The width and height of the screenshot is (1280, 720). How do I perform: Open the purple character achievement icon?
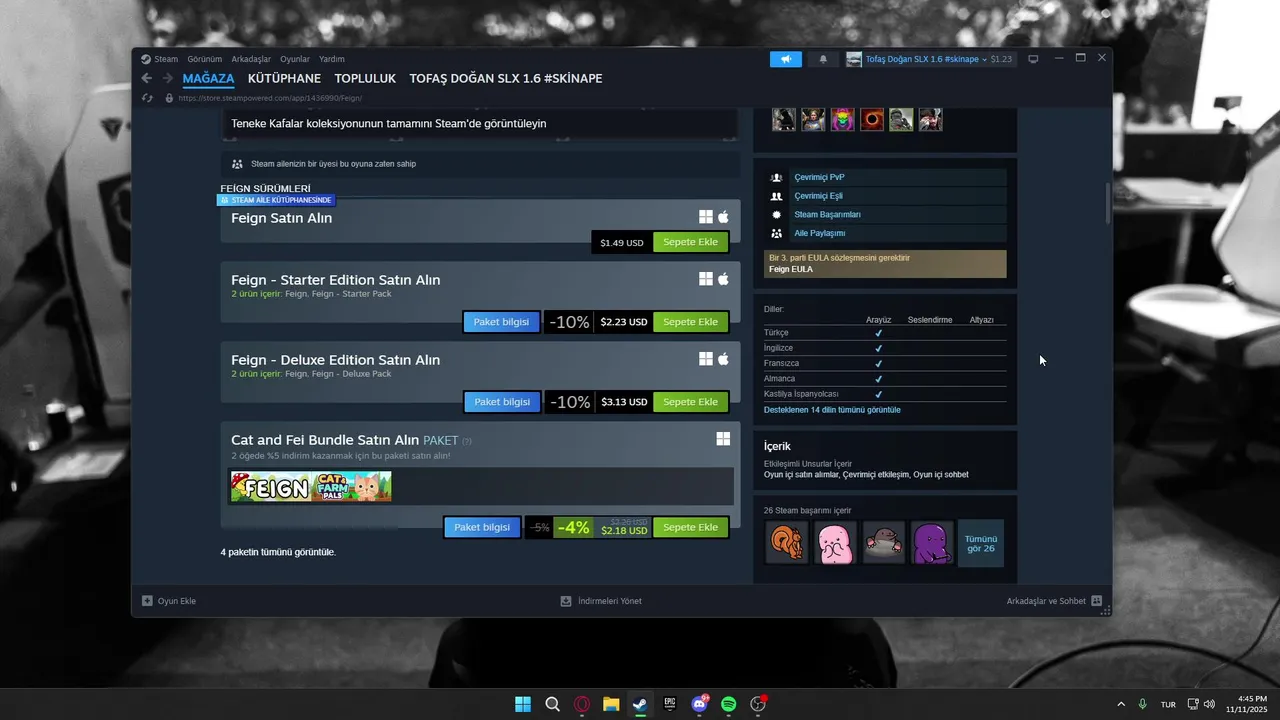(932, 543)
